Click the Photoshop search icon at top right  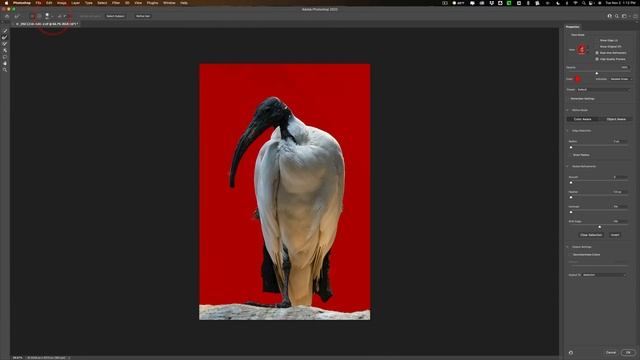pyautogui.click(x=617, y=16)
